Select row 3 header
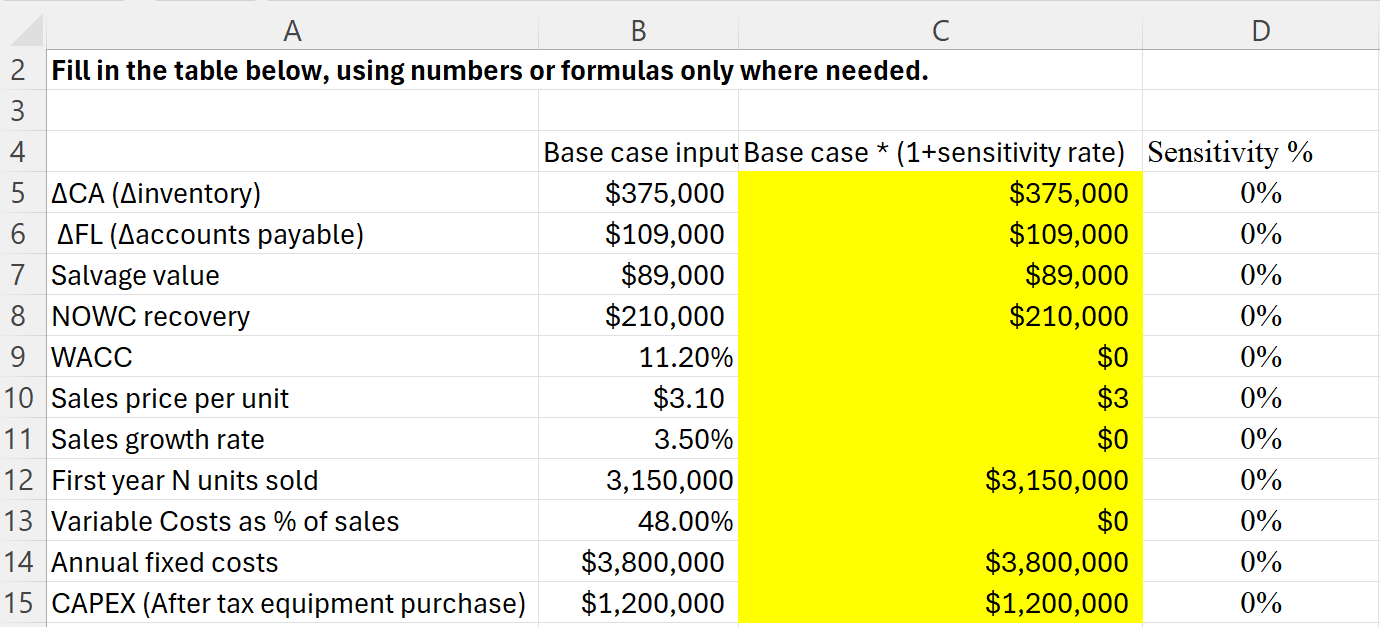 pyautogui.click(x=23, y=111)
